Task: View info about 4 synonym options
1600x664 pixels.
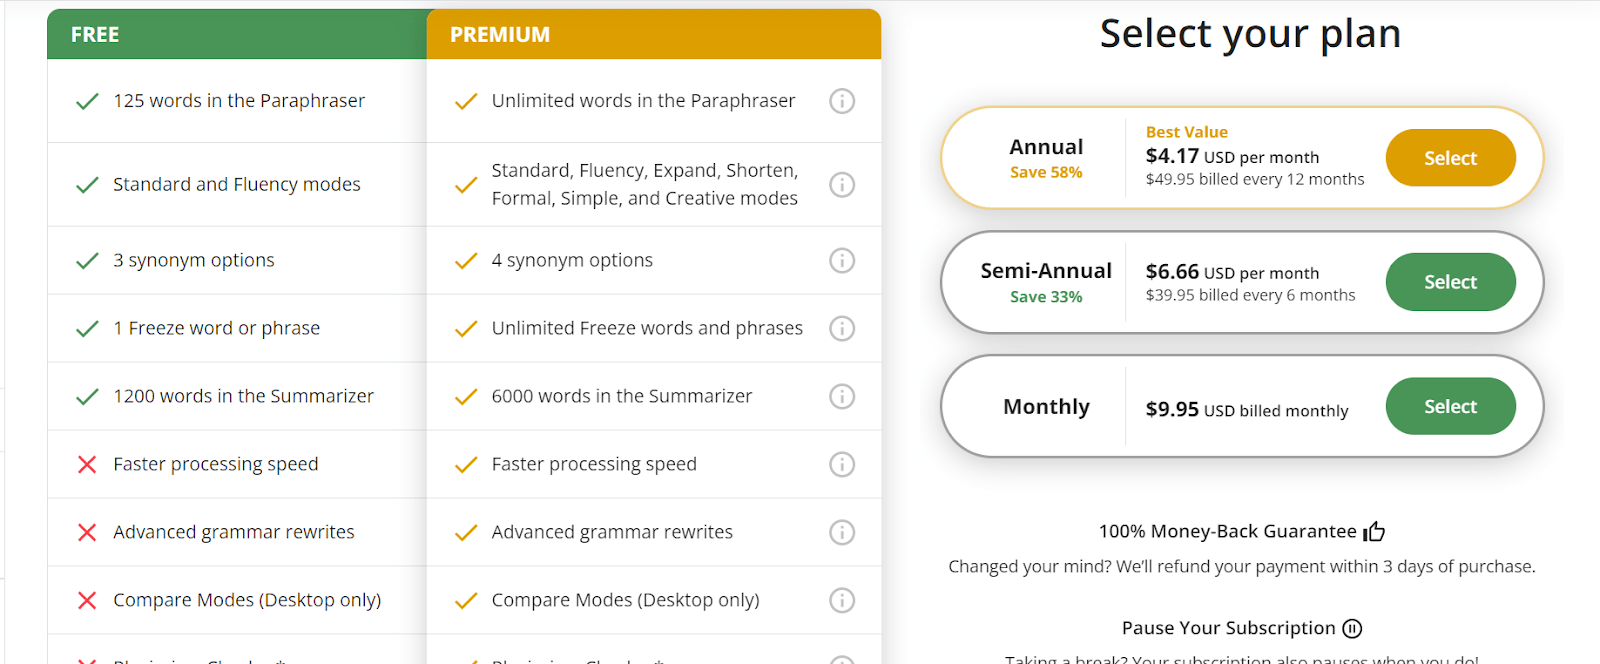Action: tap(842, 260)
